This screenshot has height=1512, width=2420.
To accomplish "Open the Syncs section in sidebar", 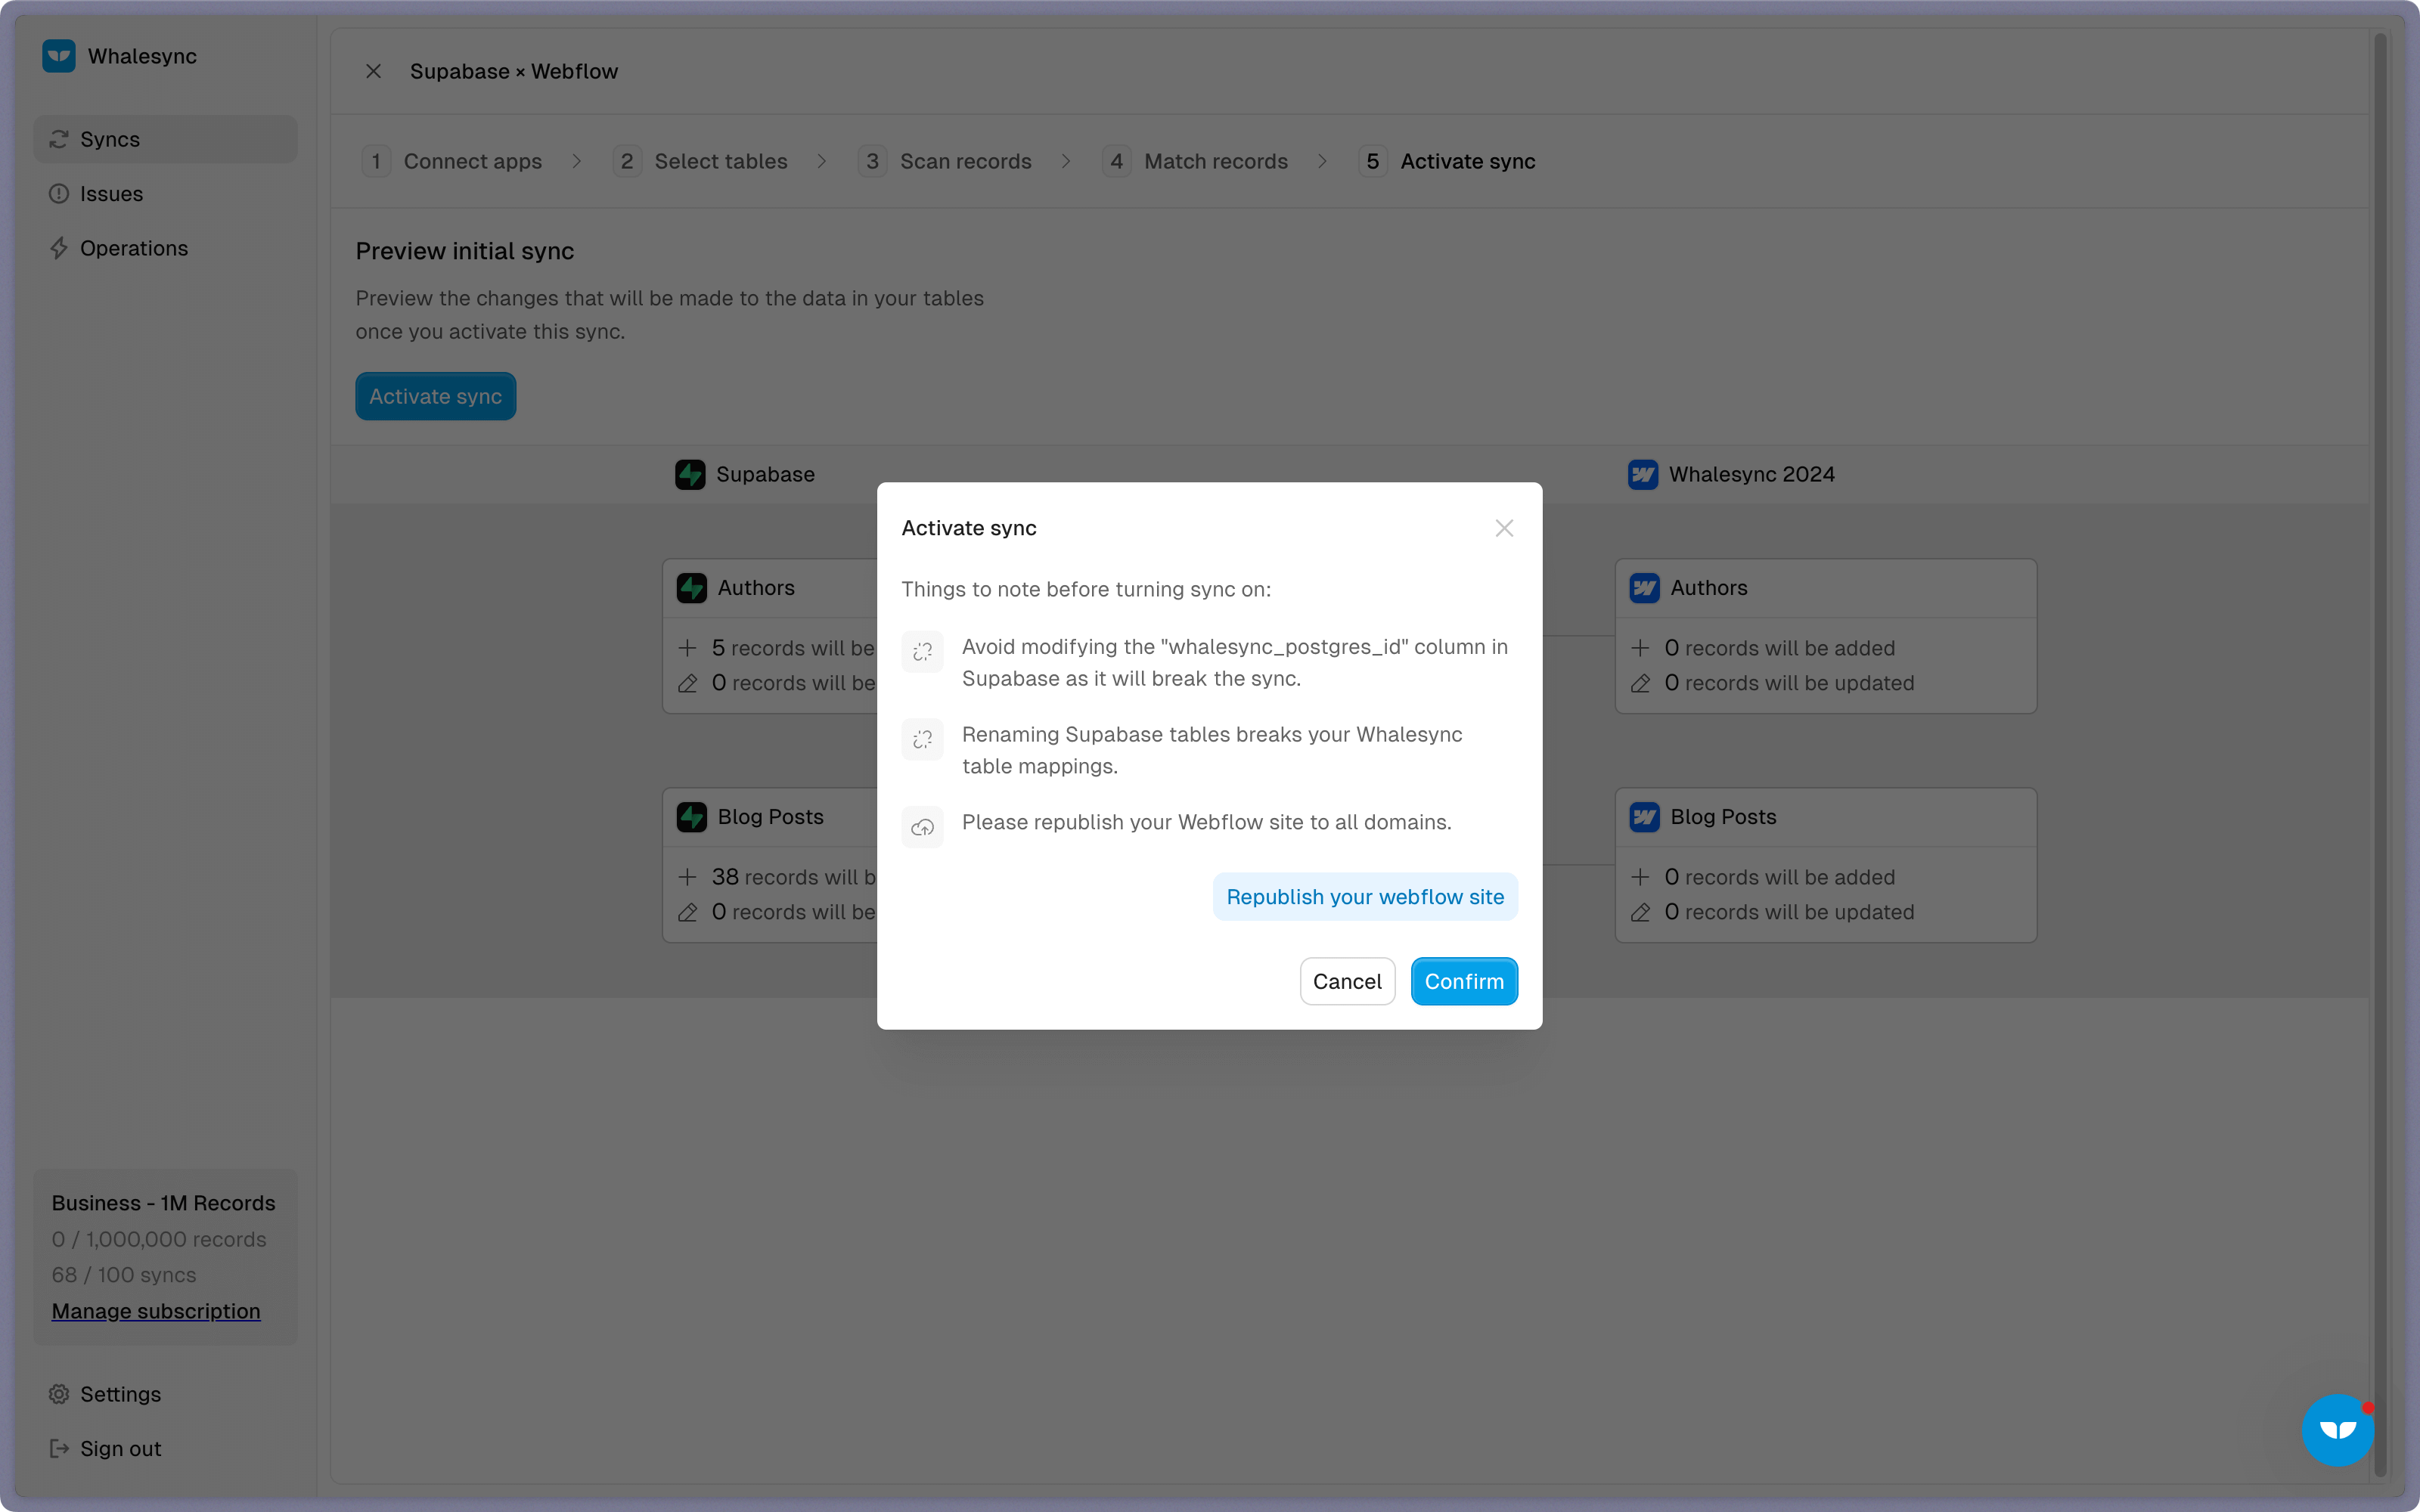I will (165, 139).
